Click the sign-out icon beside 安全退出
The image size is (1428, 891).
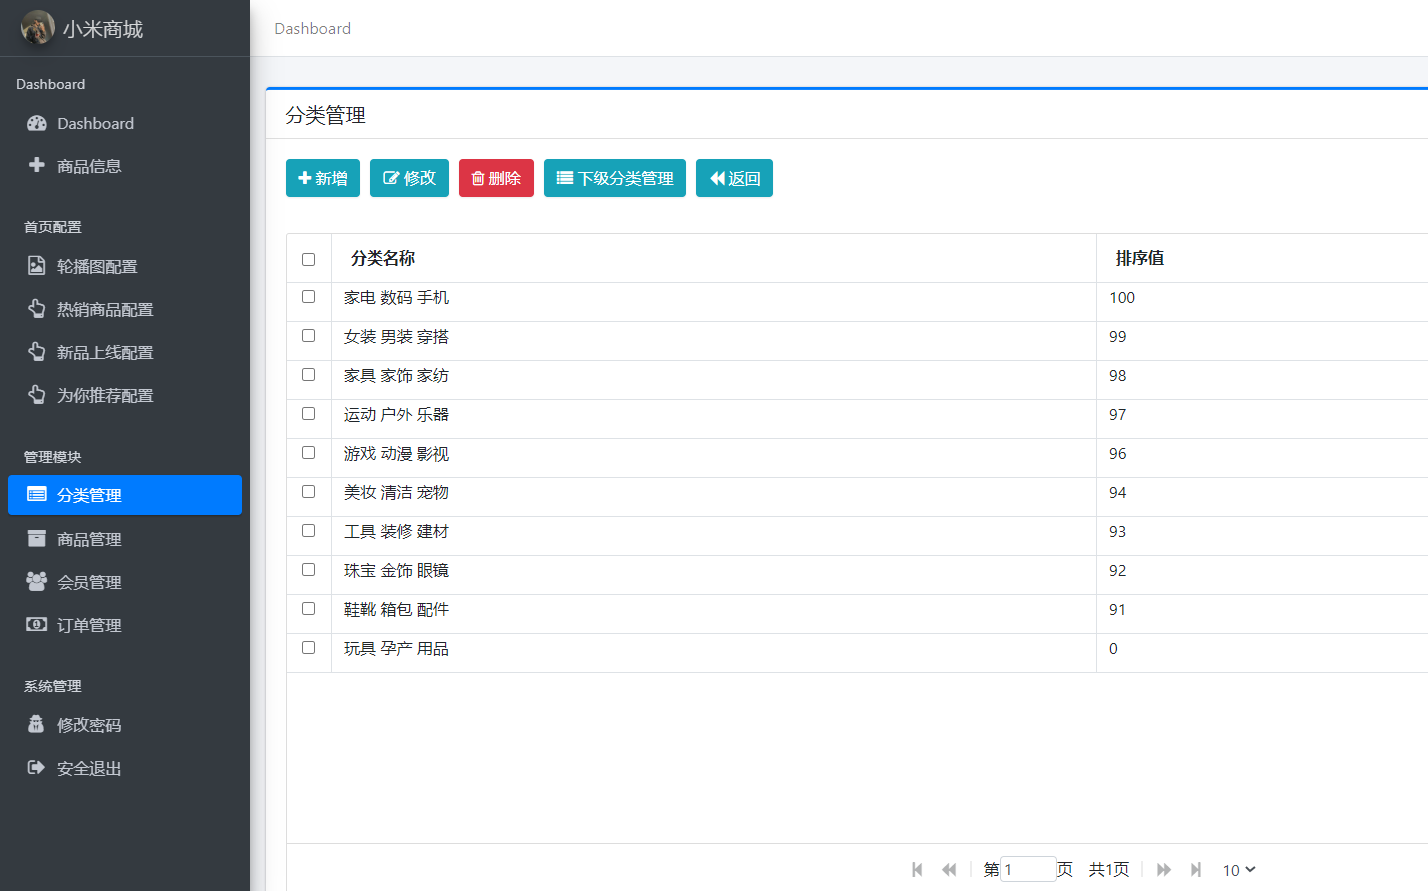click(36, 767)
